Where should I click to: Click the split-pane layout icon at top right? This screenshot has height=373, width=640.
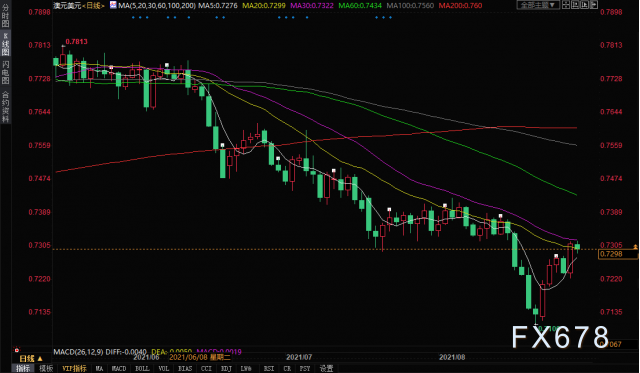click(566, 4)
